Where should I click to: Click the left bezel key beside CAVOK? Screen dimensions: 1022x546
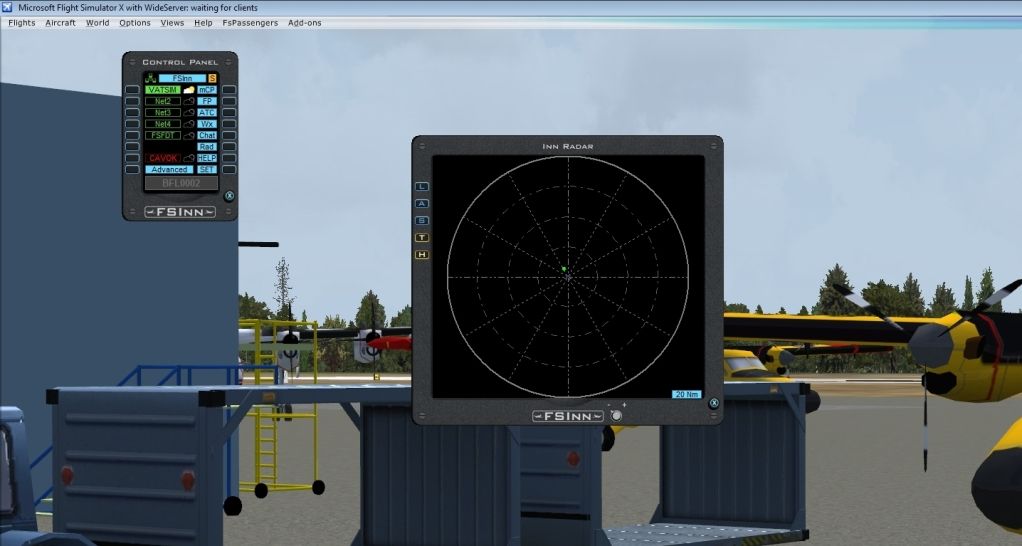pyautogui.click(x=132, y=158)
